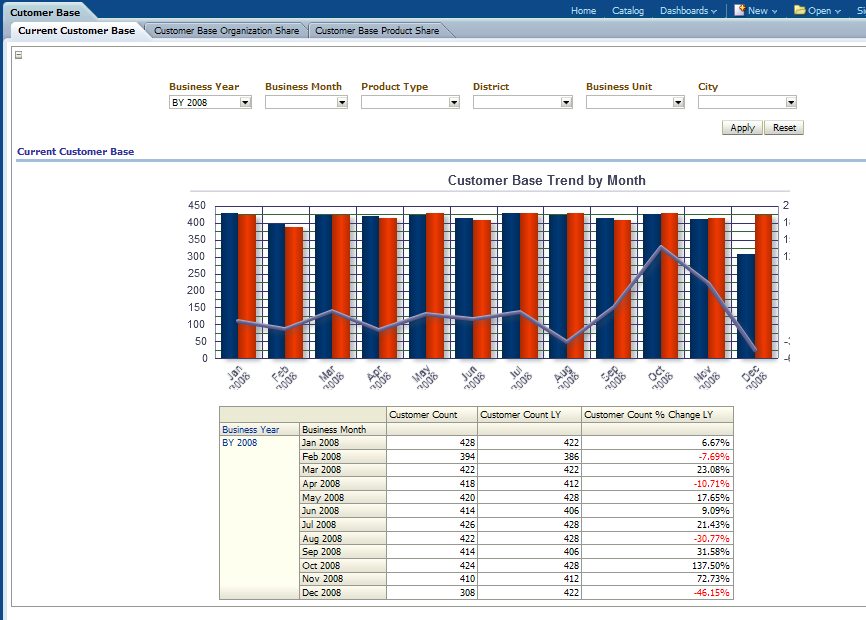Switch to Customer Base Organization Share tab
Image resolution: width=866 pixels, height=620 pixels.
226,31
